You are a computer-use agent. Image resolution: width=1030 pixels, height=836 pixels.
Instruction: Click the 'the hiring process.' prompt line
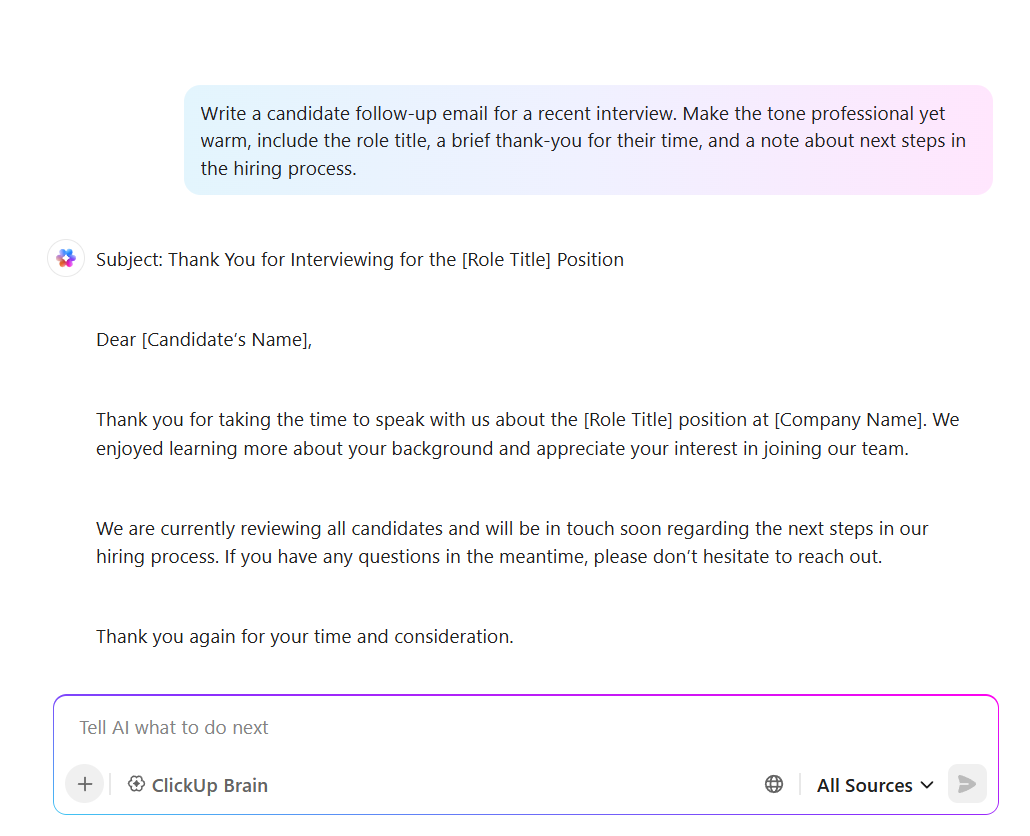[278, 169]
